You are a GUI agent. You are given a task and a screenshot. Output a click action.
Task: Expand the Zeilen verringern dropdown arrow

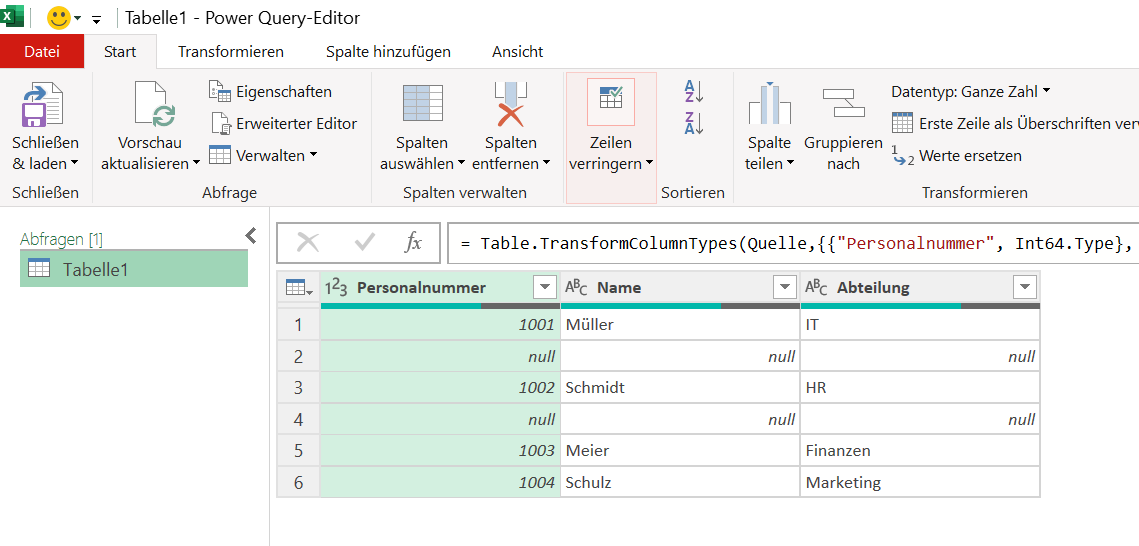pyautogui.click(x=649, y=164)
